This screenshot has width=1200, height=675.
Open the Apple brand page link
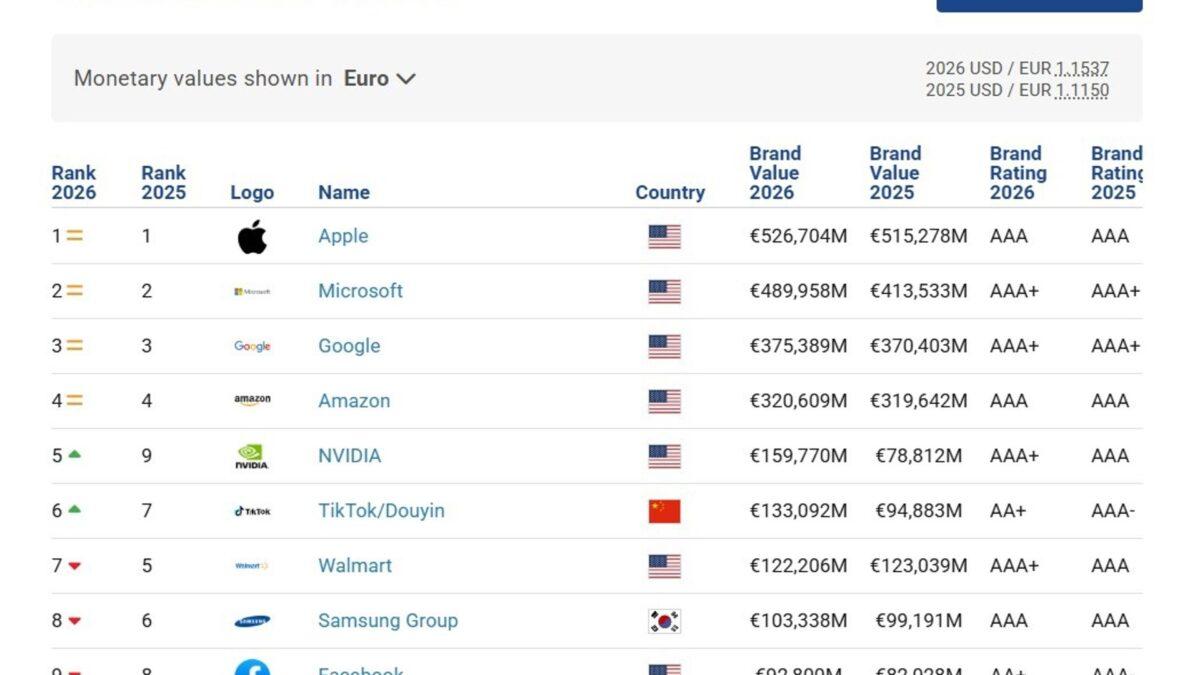(x=343, y=236)
